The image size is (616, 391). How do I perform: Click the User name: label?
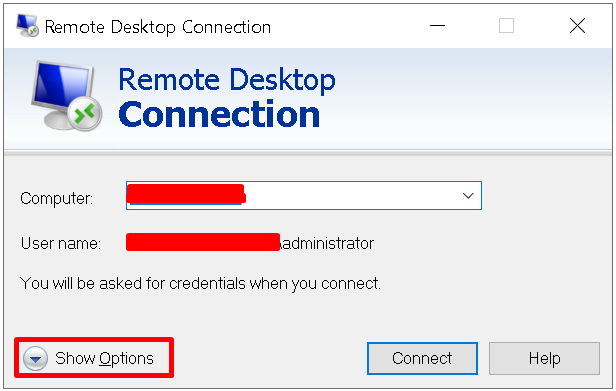[61, 244]
